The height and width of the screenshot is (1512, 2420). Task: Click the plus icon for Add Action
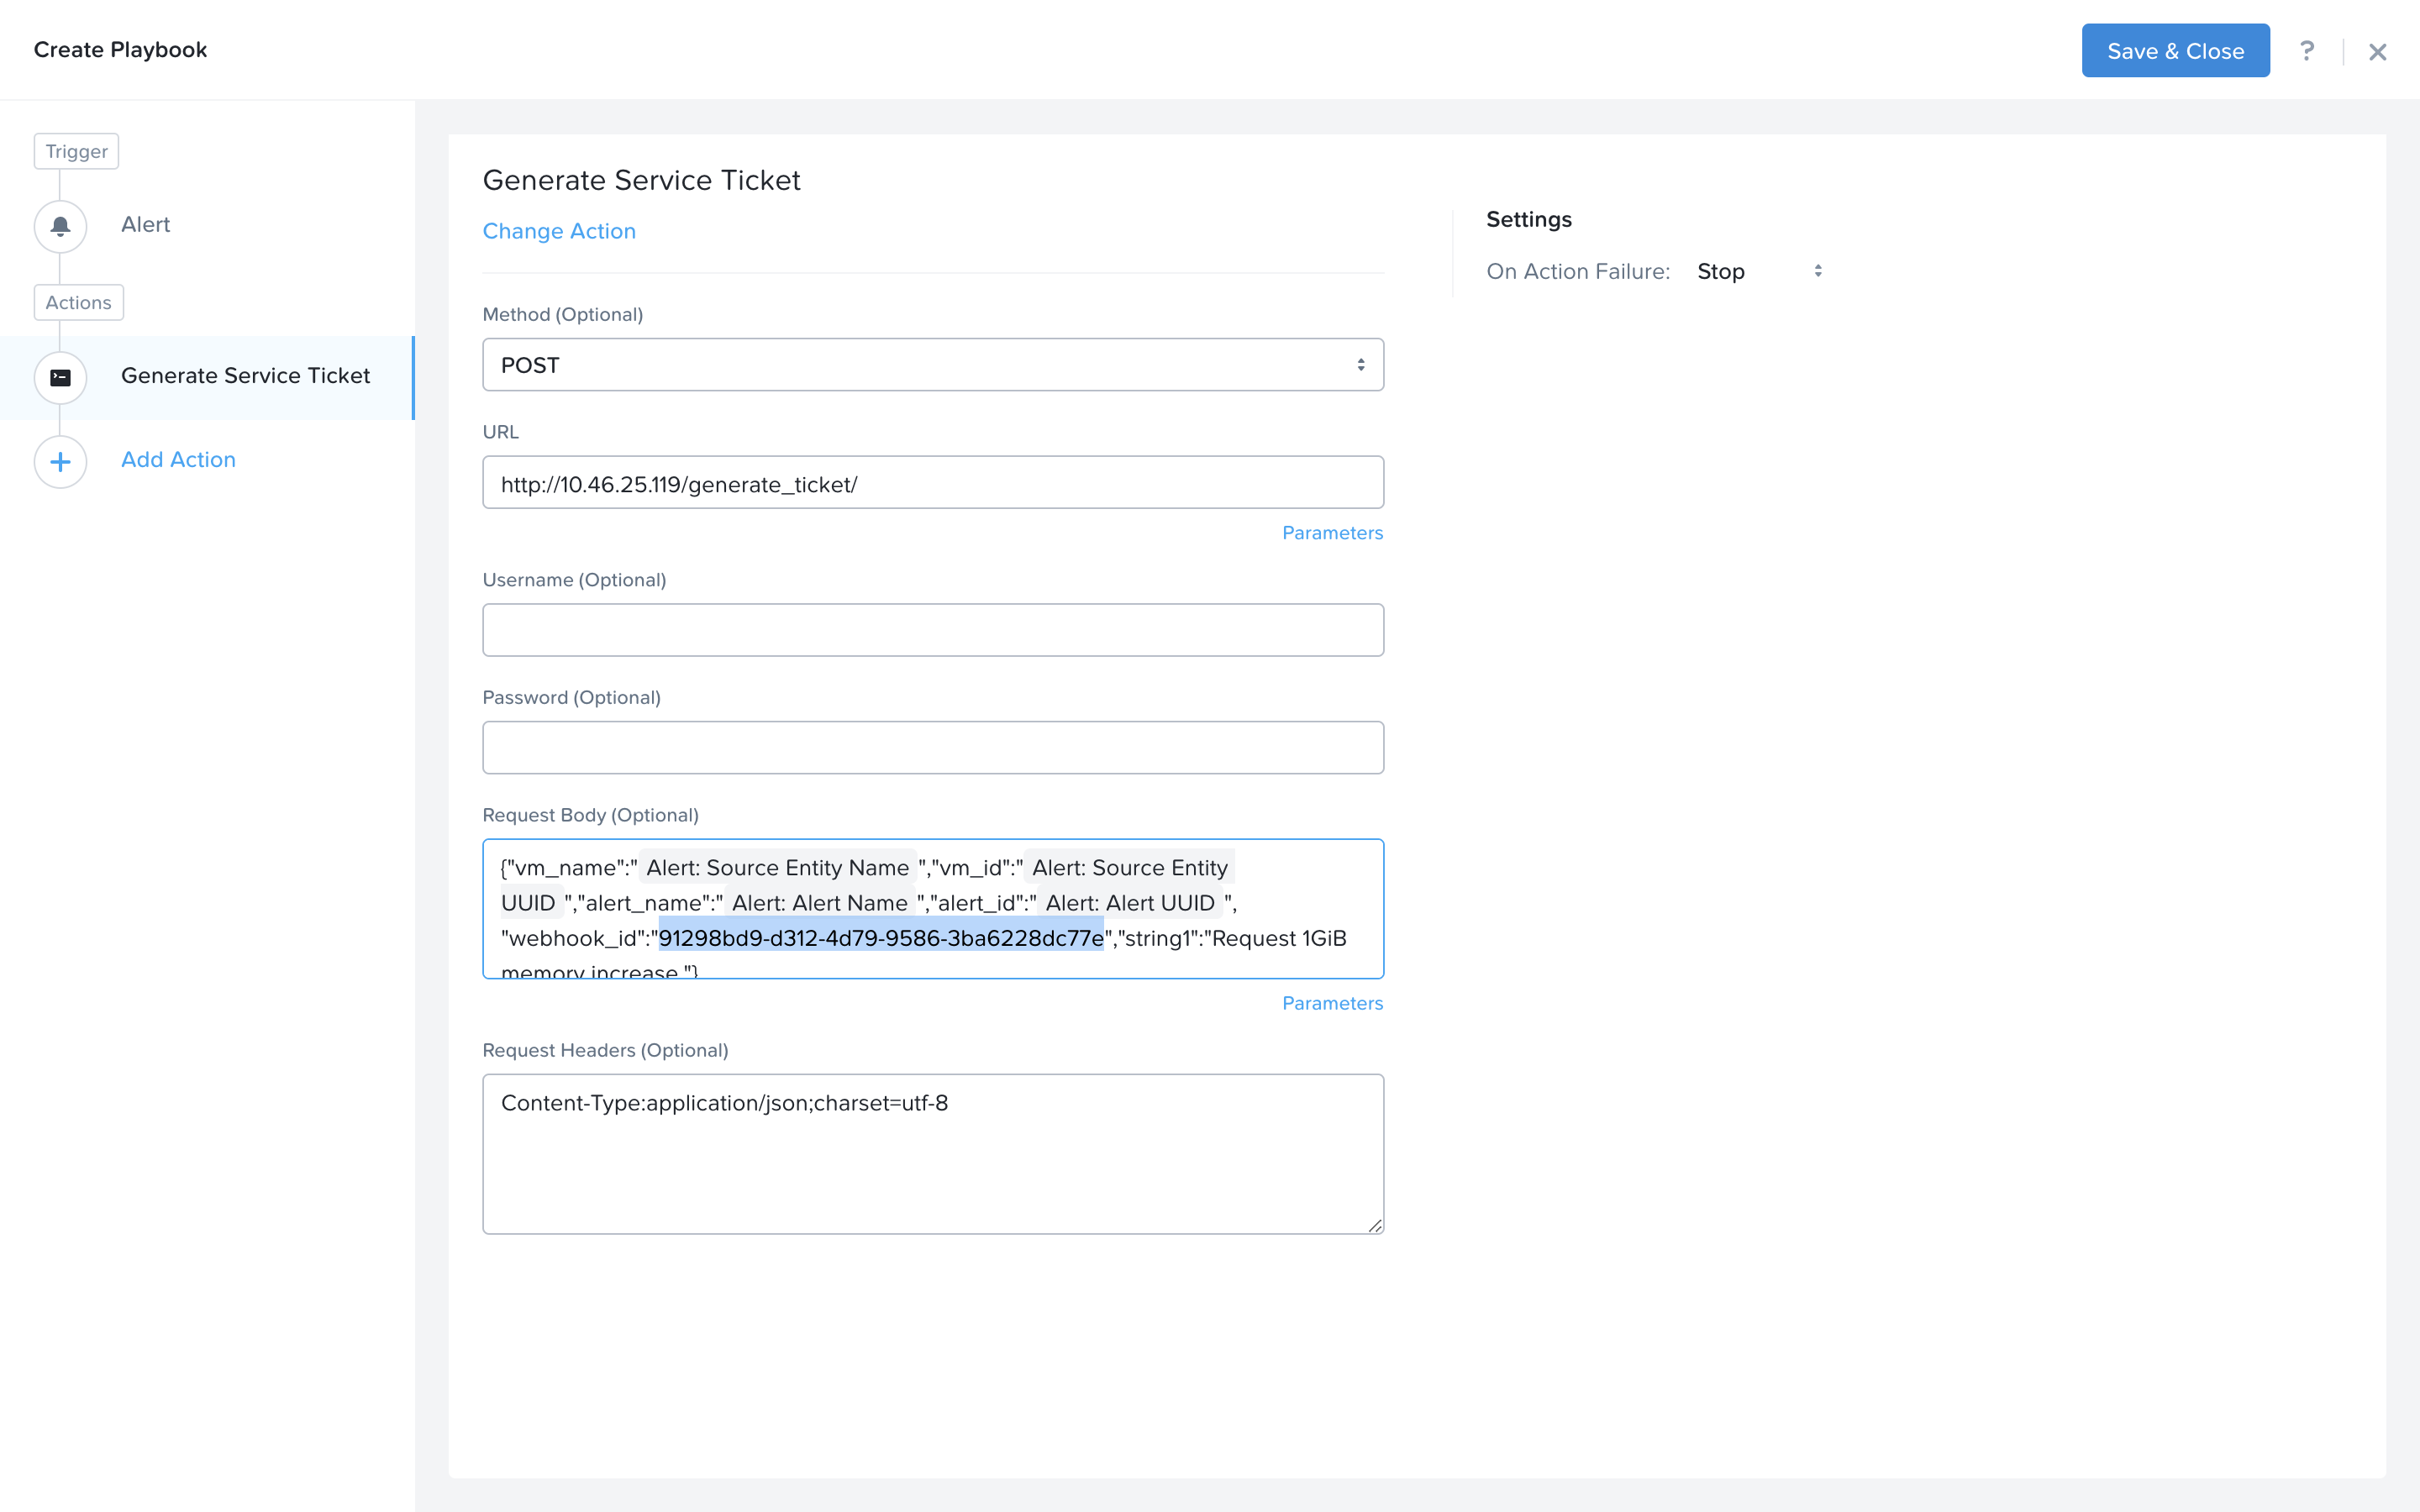[x=60, y=461]
